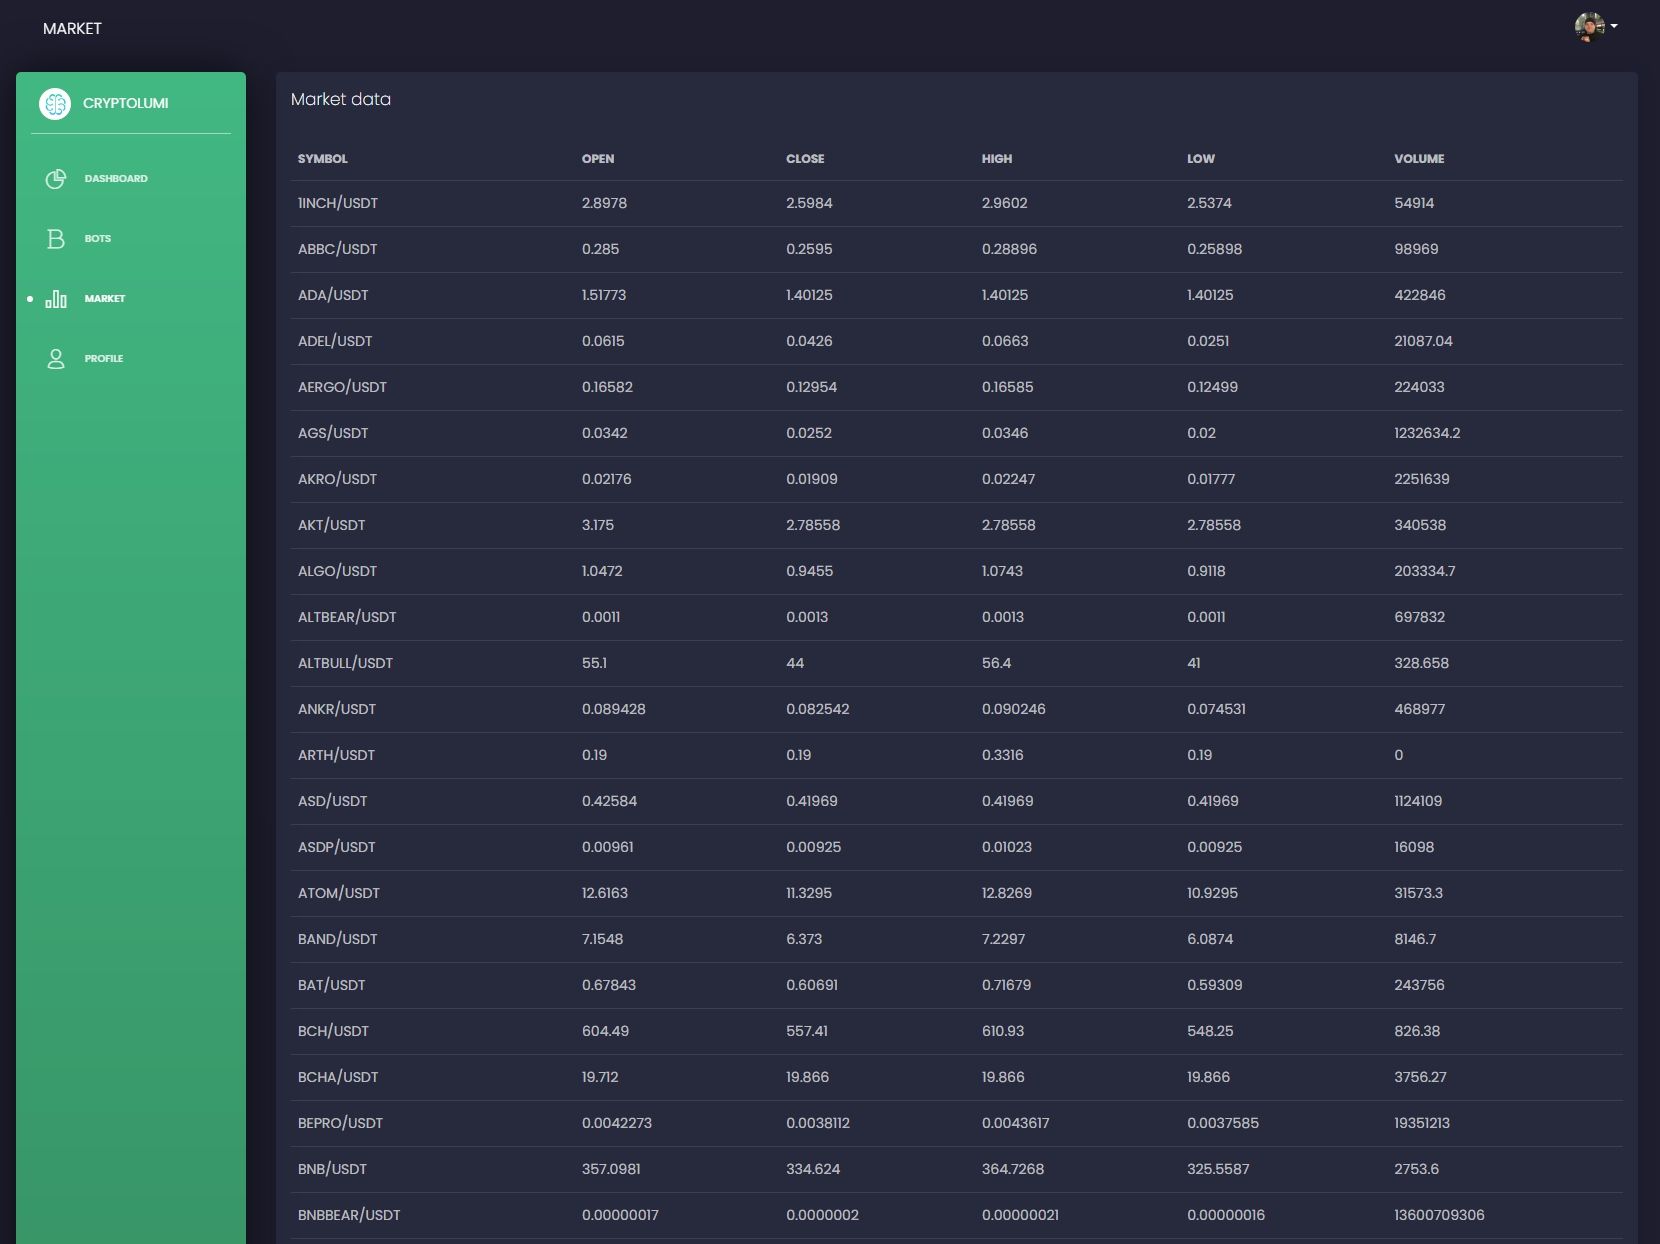The image size is (1660, 1244).
Task: Click ALTBULL high value 56.4
Action: point(996,663)
